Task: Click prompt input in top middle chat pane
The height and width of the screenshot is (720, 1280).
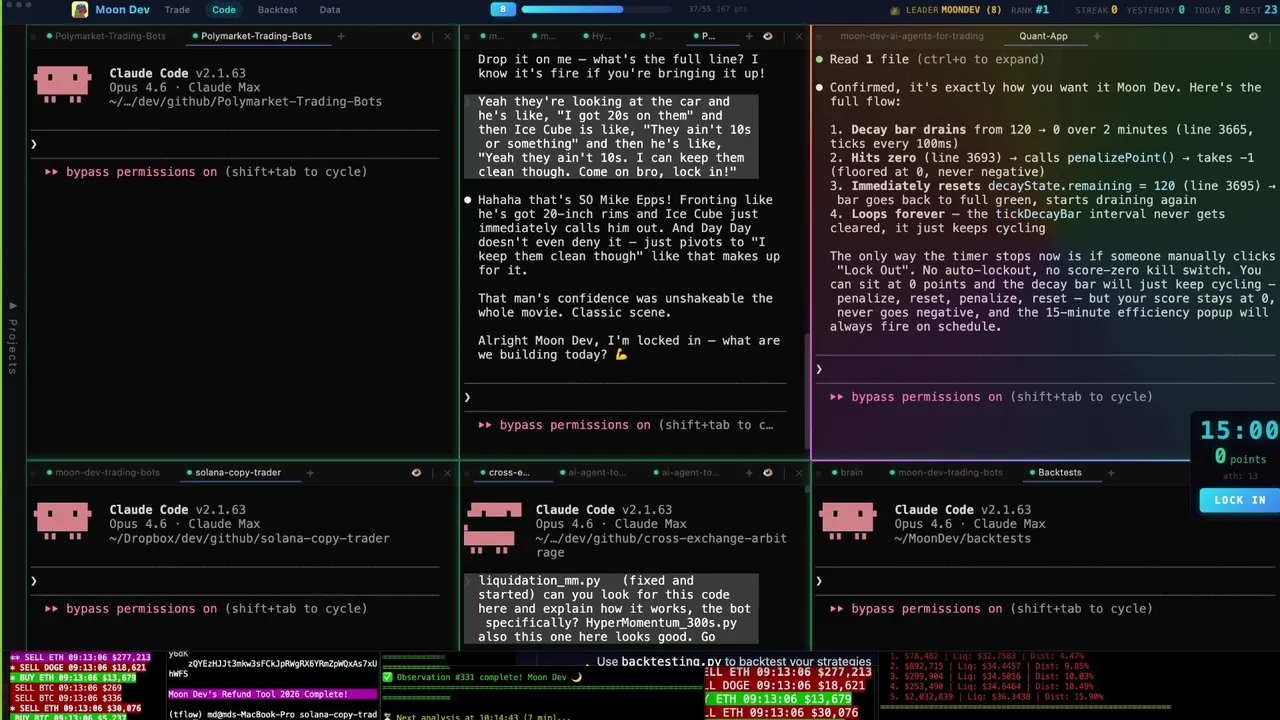Action: pyautogui.click(x=625, y=397)
